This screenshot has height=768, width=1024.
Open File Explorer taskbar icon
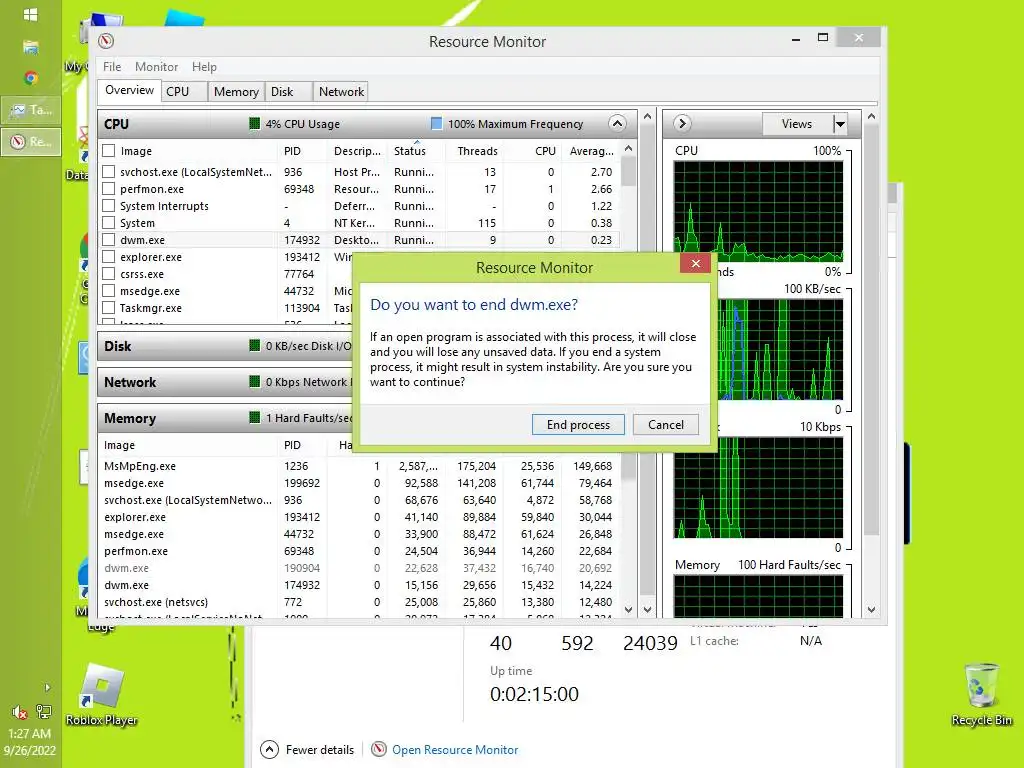[x=31, y=47]
